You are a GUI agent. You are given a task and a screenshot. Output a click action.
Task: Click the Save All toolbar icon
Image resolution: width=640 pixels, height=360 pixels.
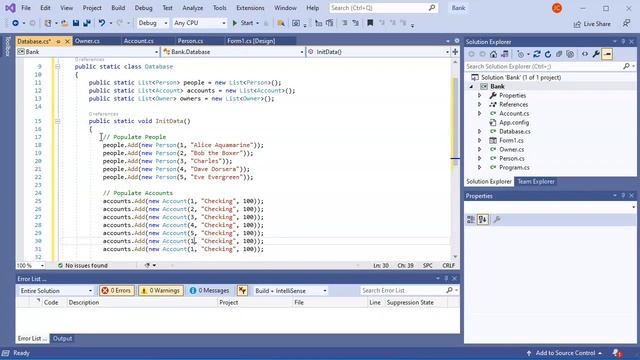[87, 23]
